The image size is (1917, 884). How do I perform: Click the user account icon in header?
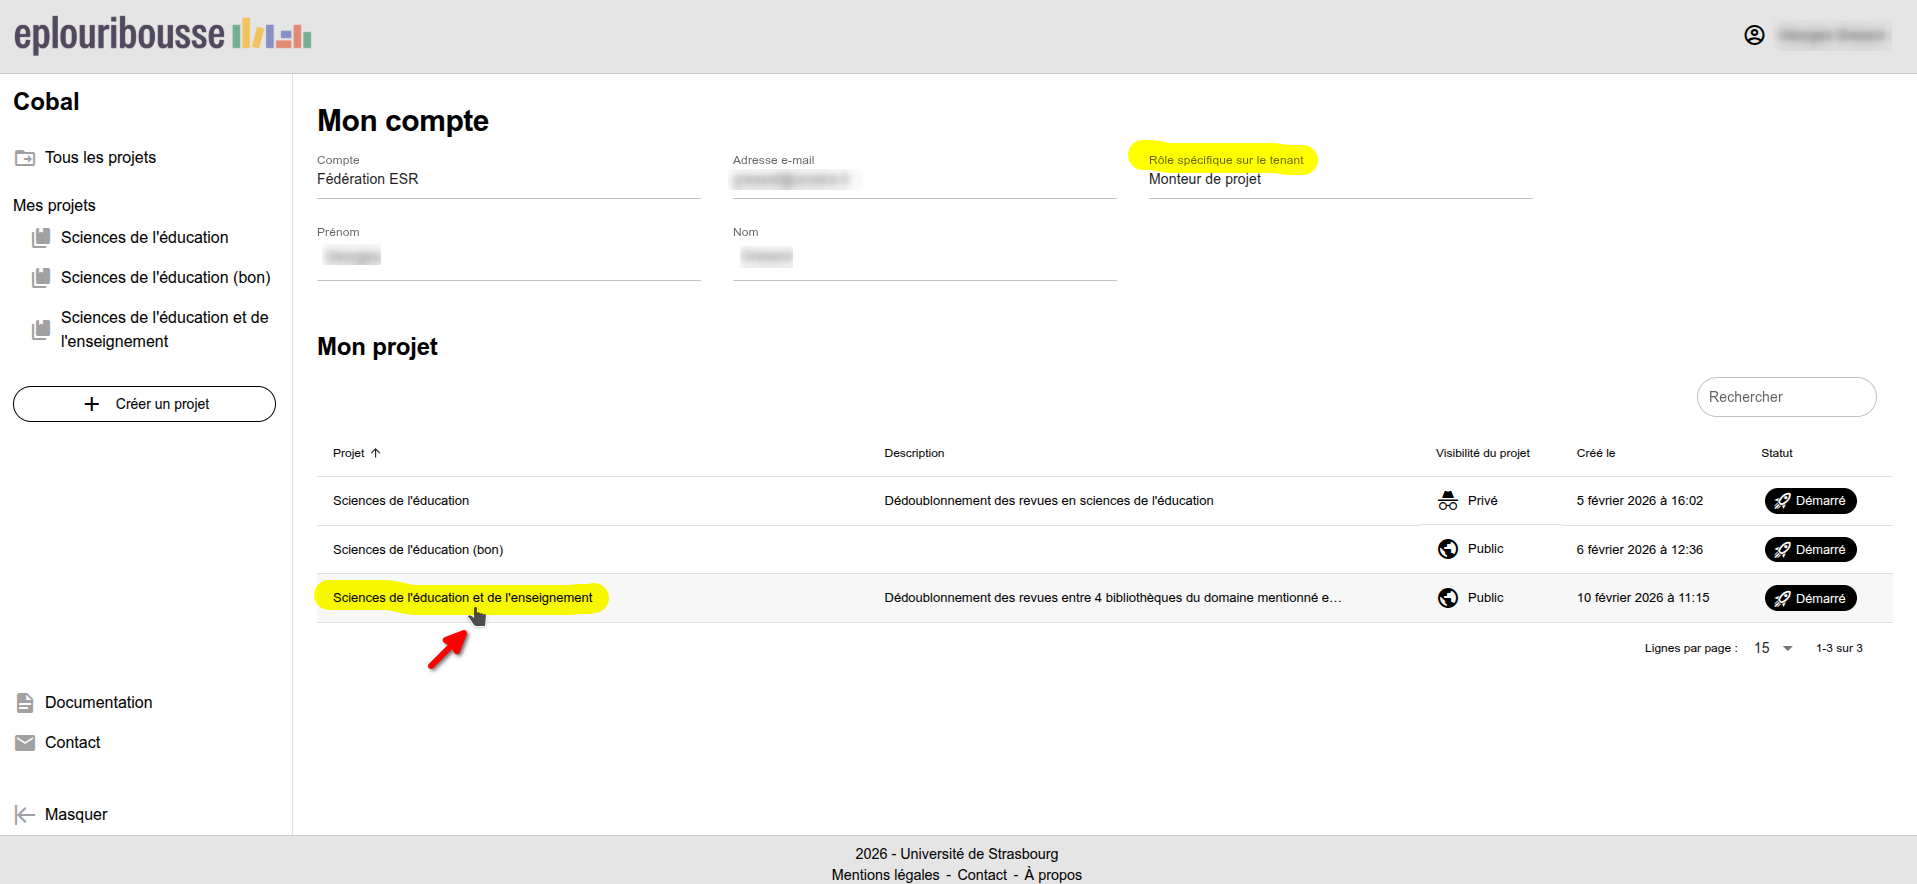(1754, 36)
